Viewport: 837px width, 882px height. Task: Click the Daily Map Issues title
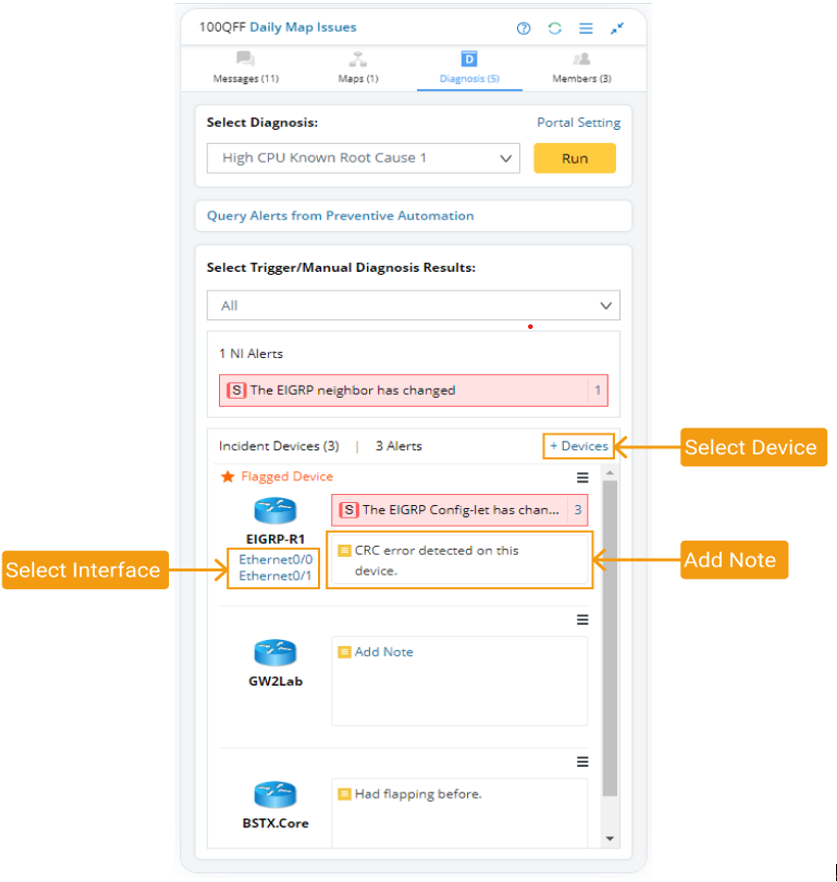point(303,28)
